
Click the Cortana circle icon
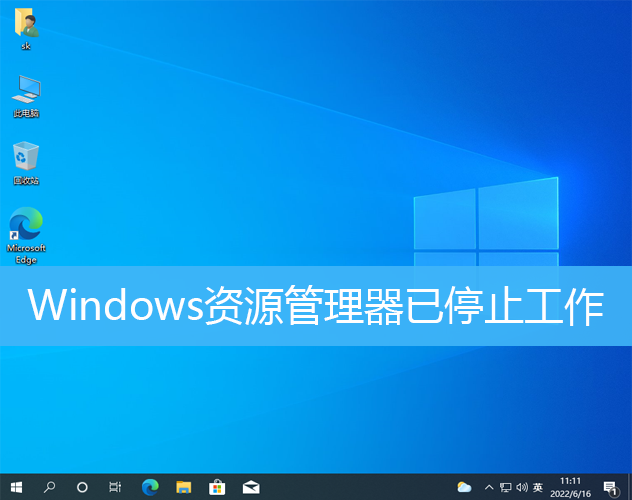tap(82, 487)
